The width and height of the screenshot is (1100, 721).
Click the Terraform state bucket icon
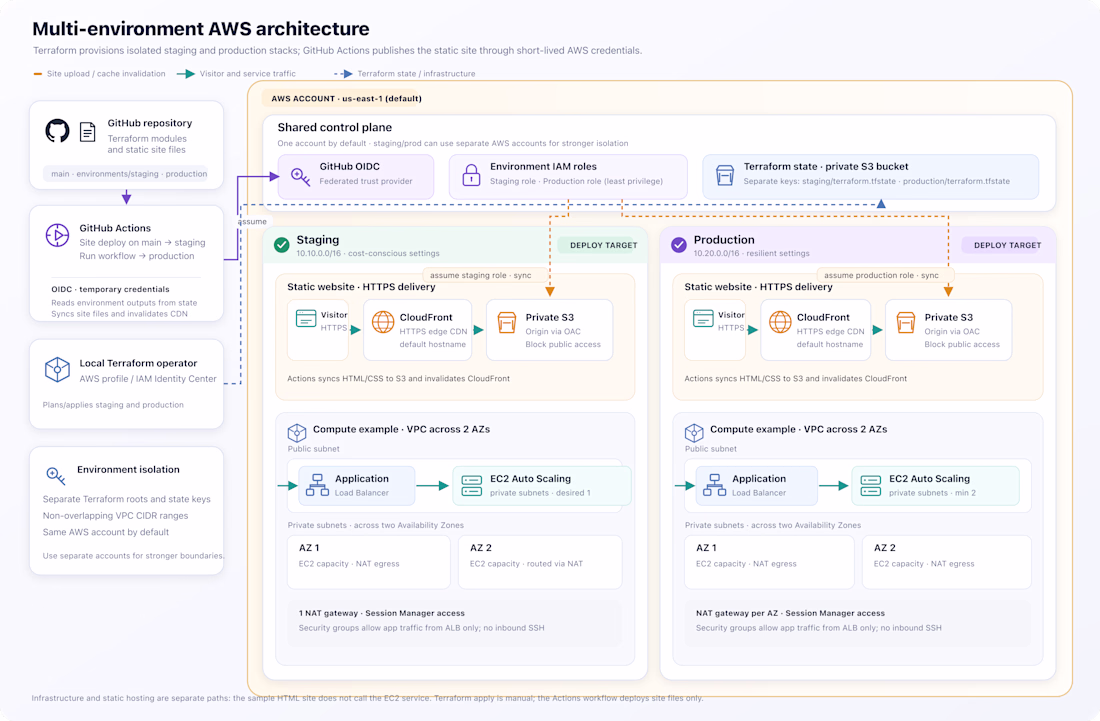tap(725, 175)
